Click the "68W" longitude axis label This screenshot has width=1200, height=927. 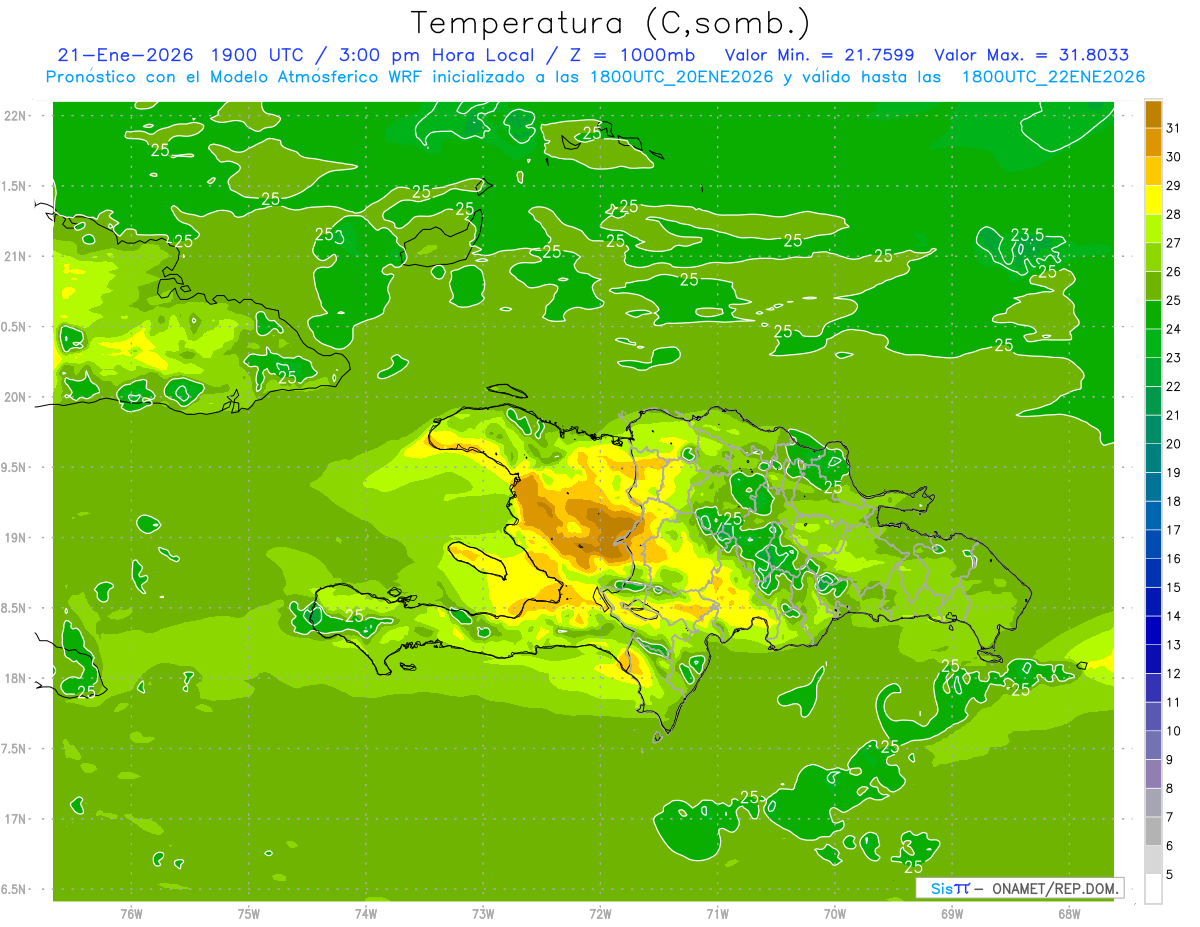(x=1069, y=914)
